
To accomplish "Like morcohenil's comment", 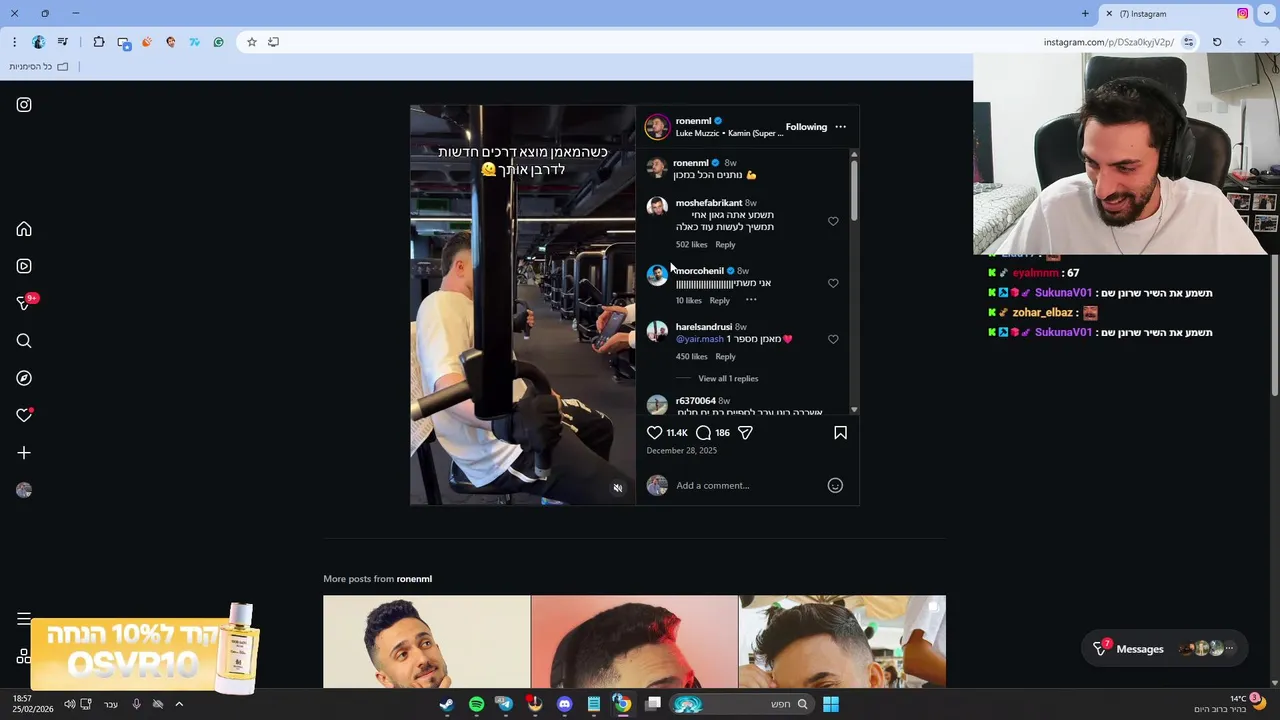I will coord(833,283).
